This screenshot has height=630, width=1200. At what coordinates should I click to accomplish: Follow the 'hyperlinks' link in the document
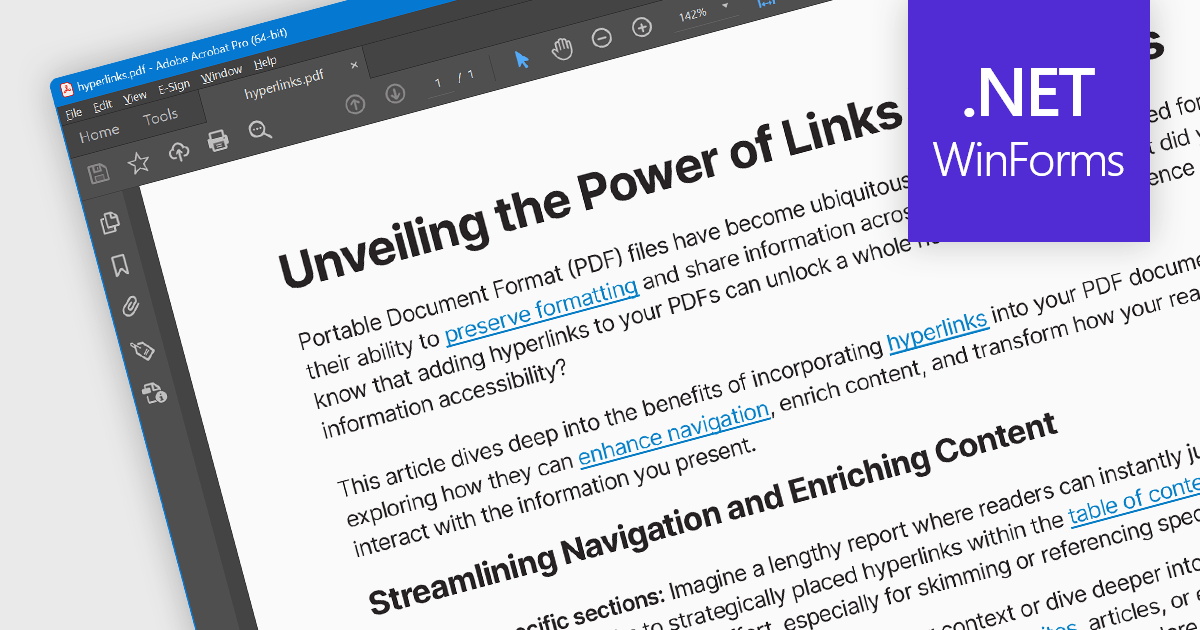coord(938,333)
